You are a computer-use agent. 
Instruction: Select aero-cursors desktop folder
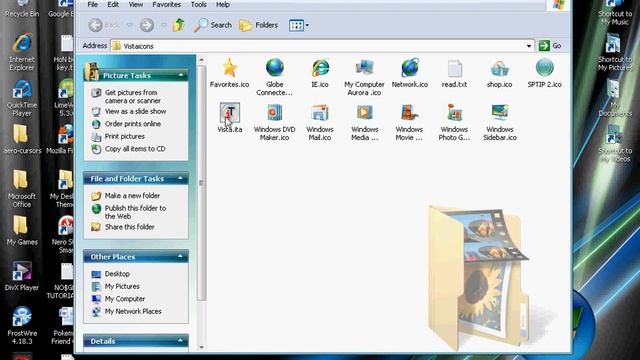point(22,139)
